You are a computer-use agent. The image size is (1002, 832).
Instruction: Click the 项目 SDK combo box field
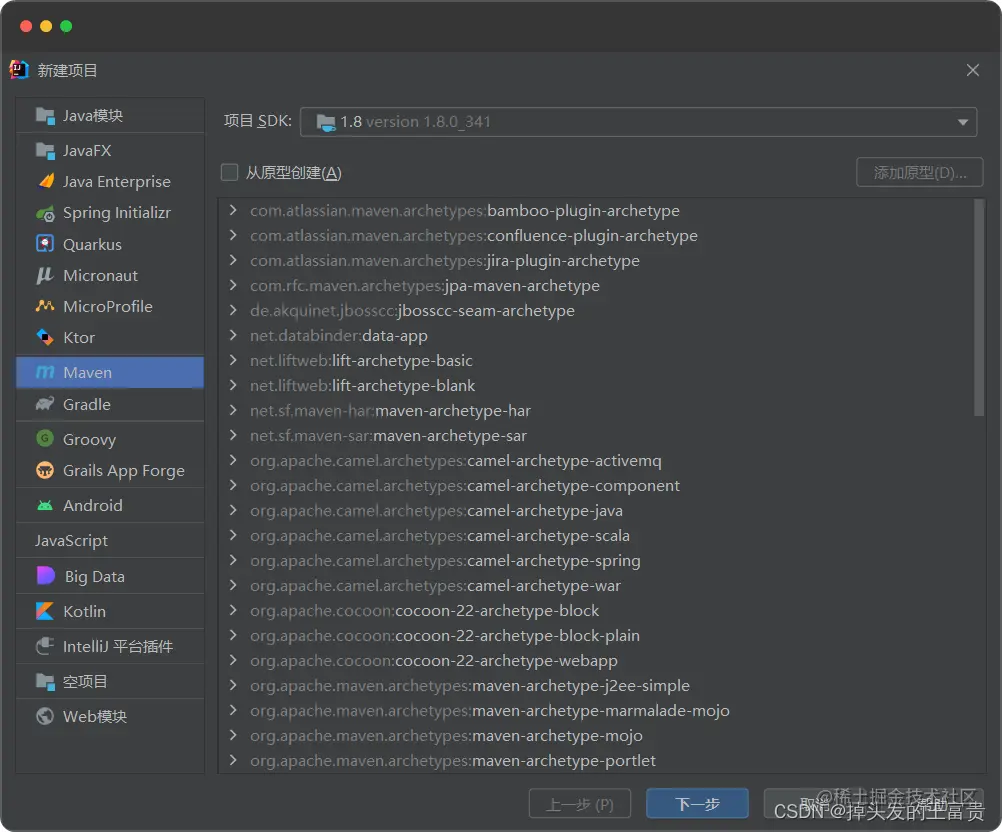pyautogui.click(x=638, y=122)
